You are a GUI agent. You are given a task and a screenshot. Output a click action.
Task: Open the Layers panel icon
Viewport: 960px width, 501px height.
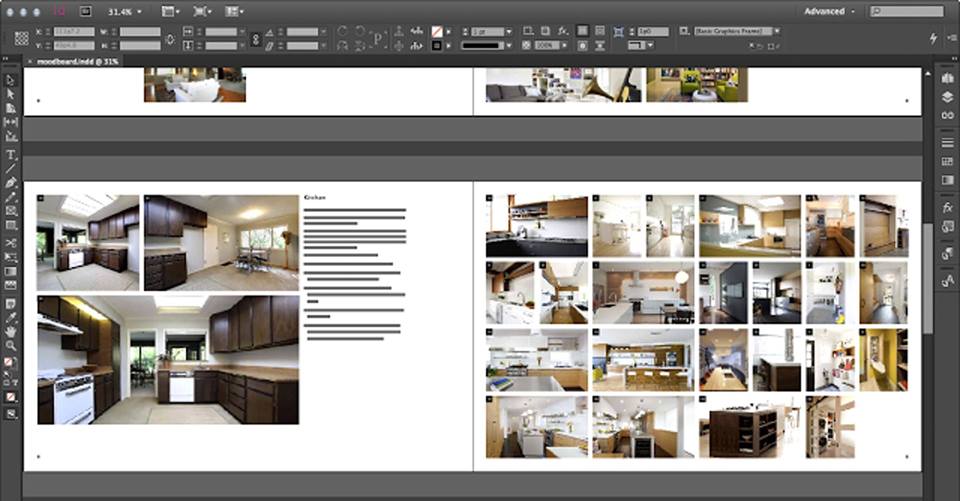[x=947, y=97]
